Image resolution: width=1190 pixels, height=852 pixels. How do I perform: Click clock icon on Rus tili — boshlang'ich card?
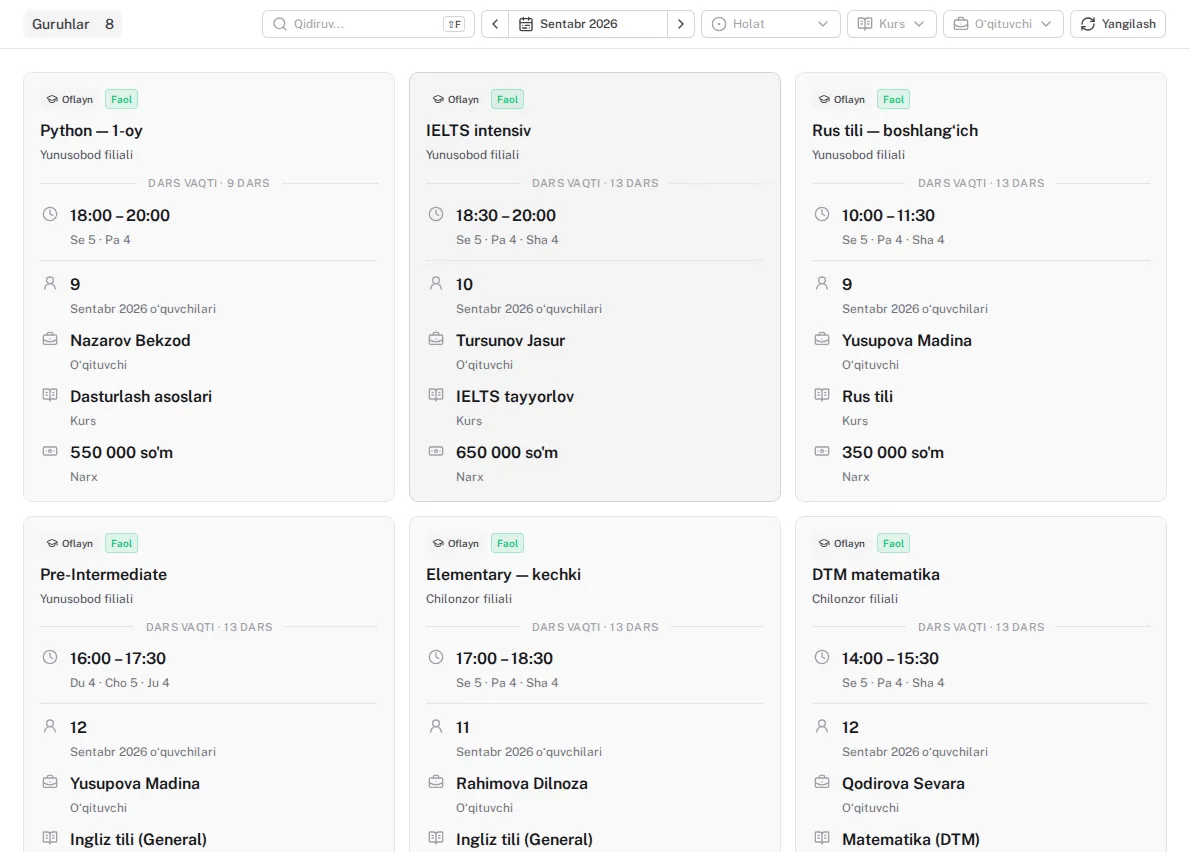tap(822, 215)
